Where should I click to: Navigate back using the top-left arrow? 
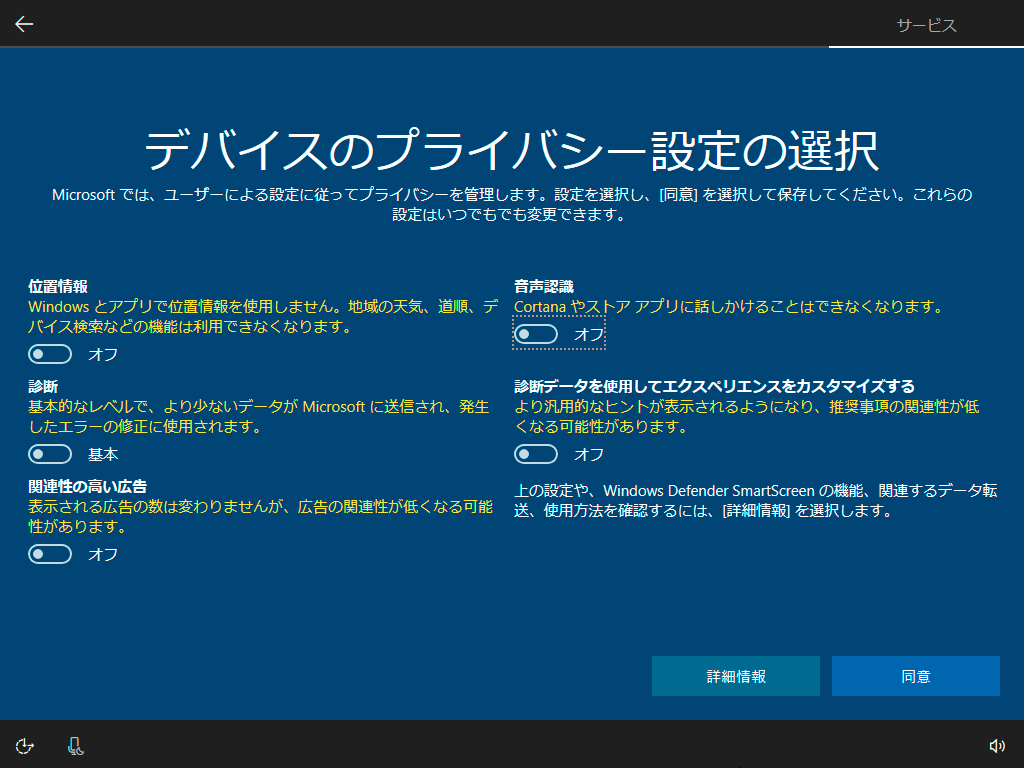[23, 24]
